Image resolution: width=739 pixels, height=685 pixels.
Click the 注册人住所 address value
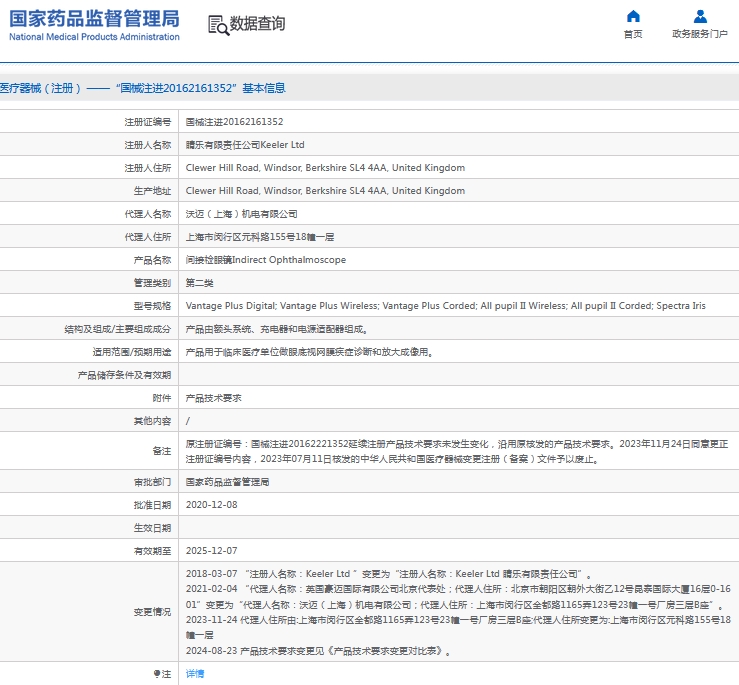pos(325,168)
